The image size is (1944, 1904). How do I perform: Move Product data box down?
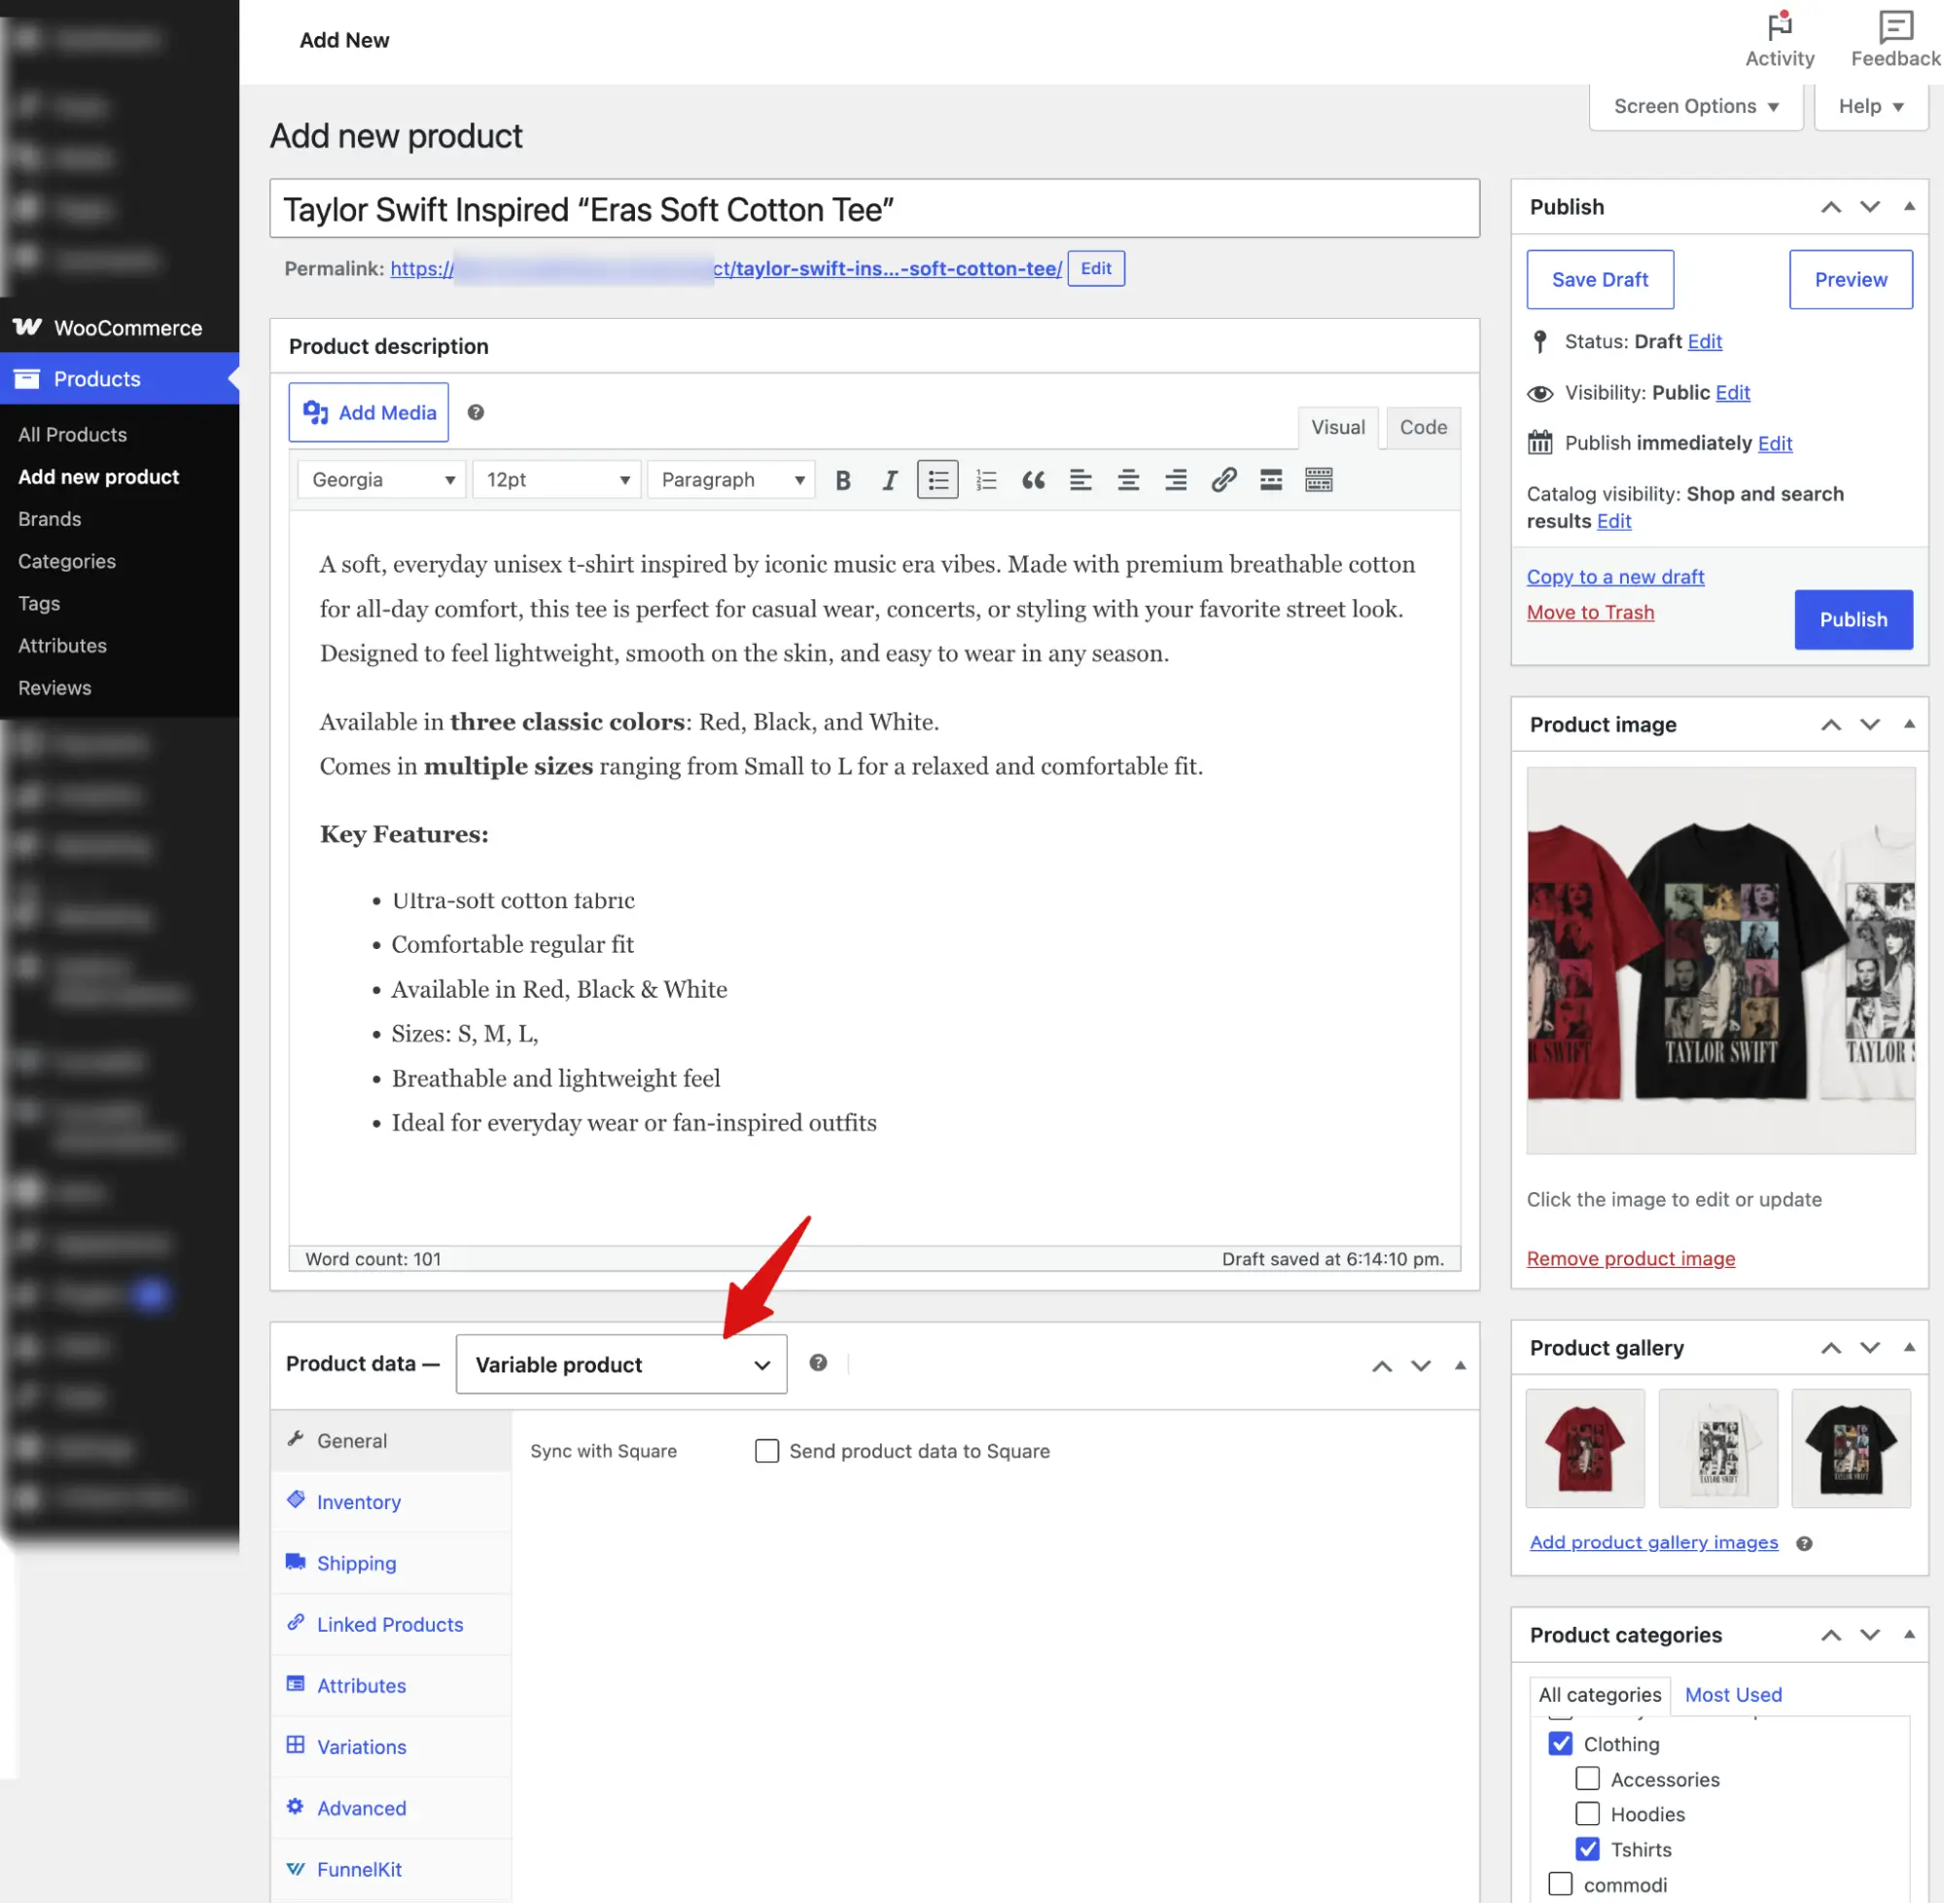click(1421, 1366)
